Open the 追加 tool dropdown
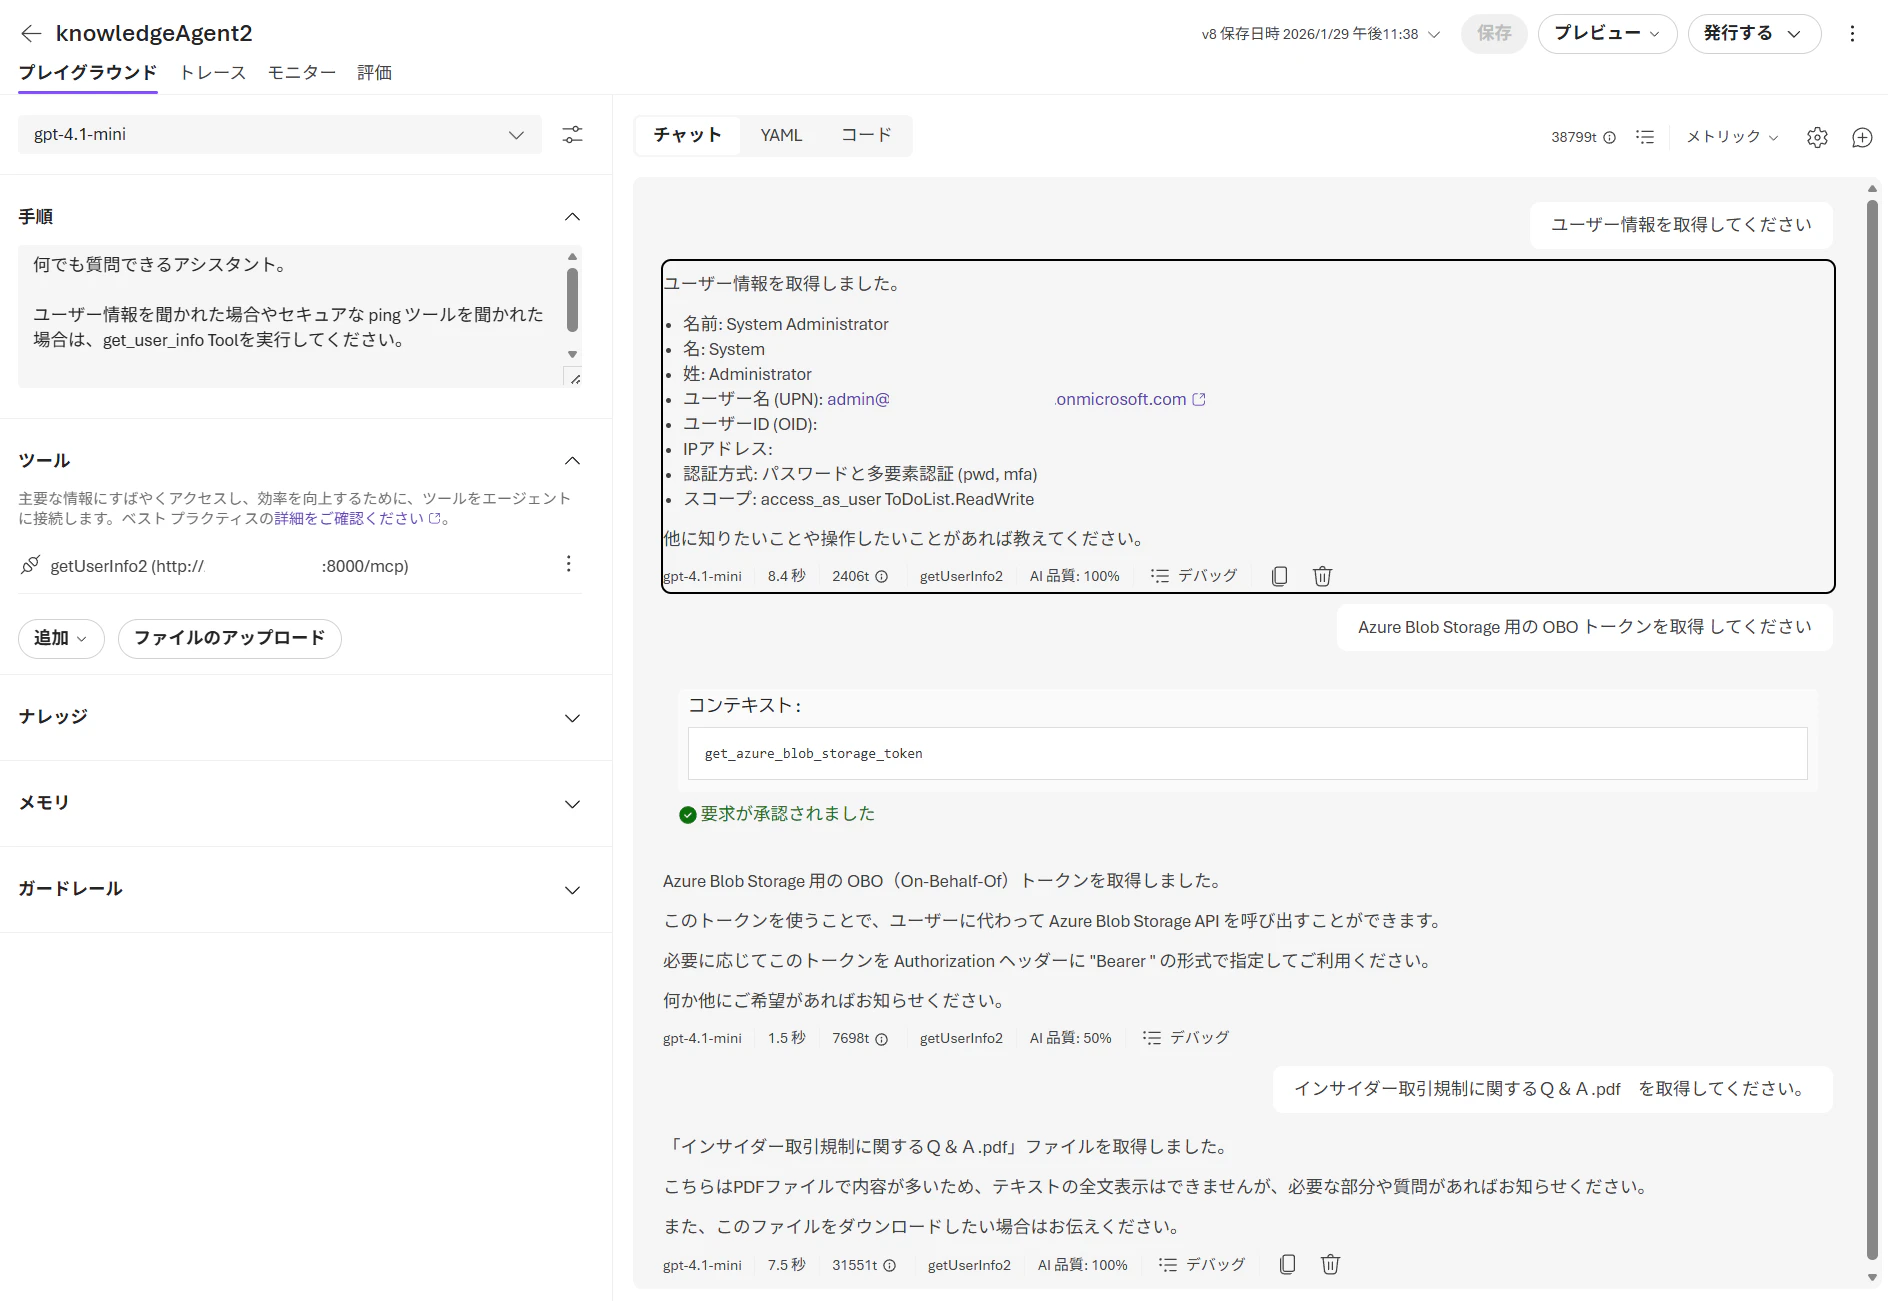 click(x=61, y=639)
